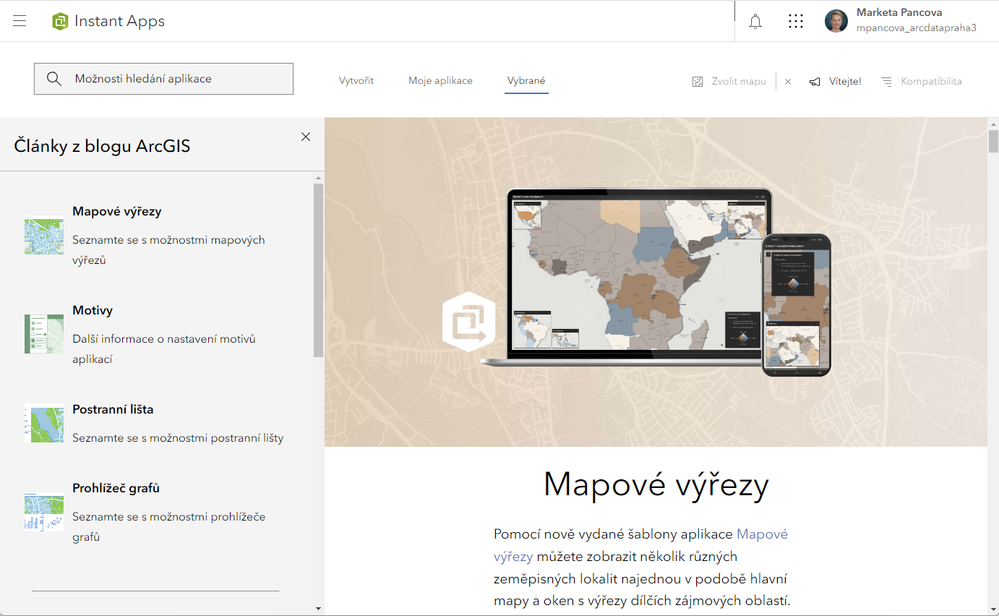
Task: Open the Kompatibilita option
Action: tap(921, 82)
